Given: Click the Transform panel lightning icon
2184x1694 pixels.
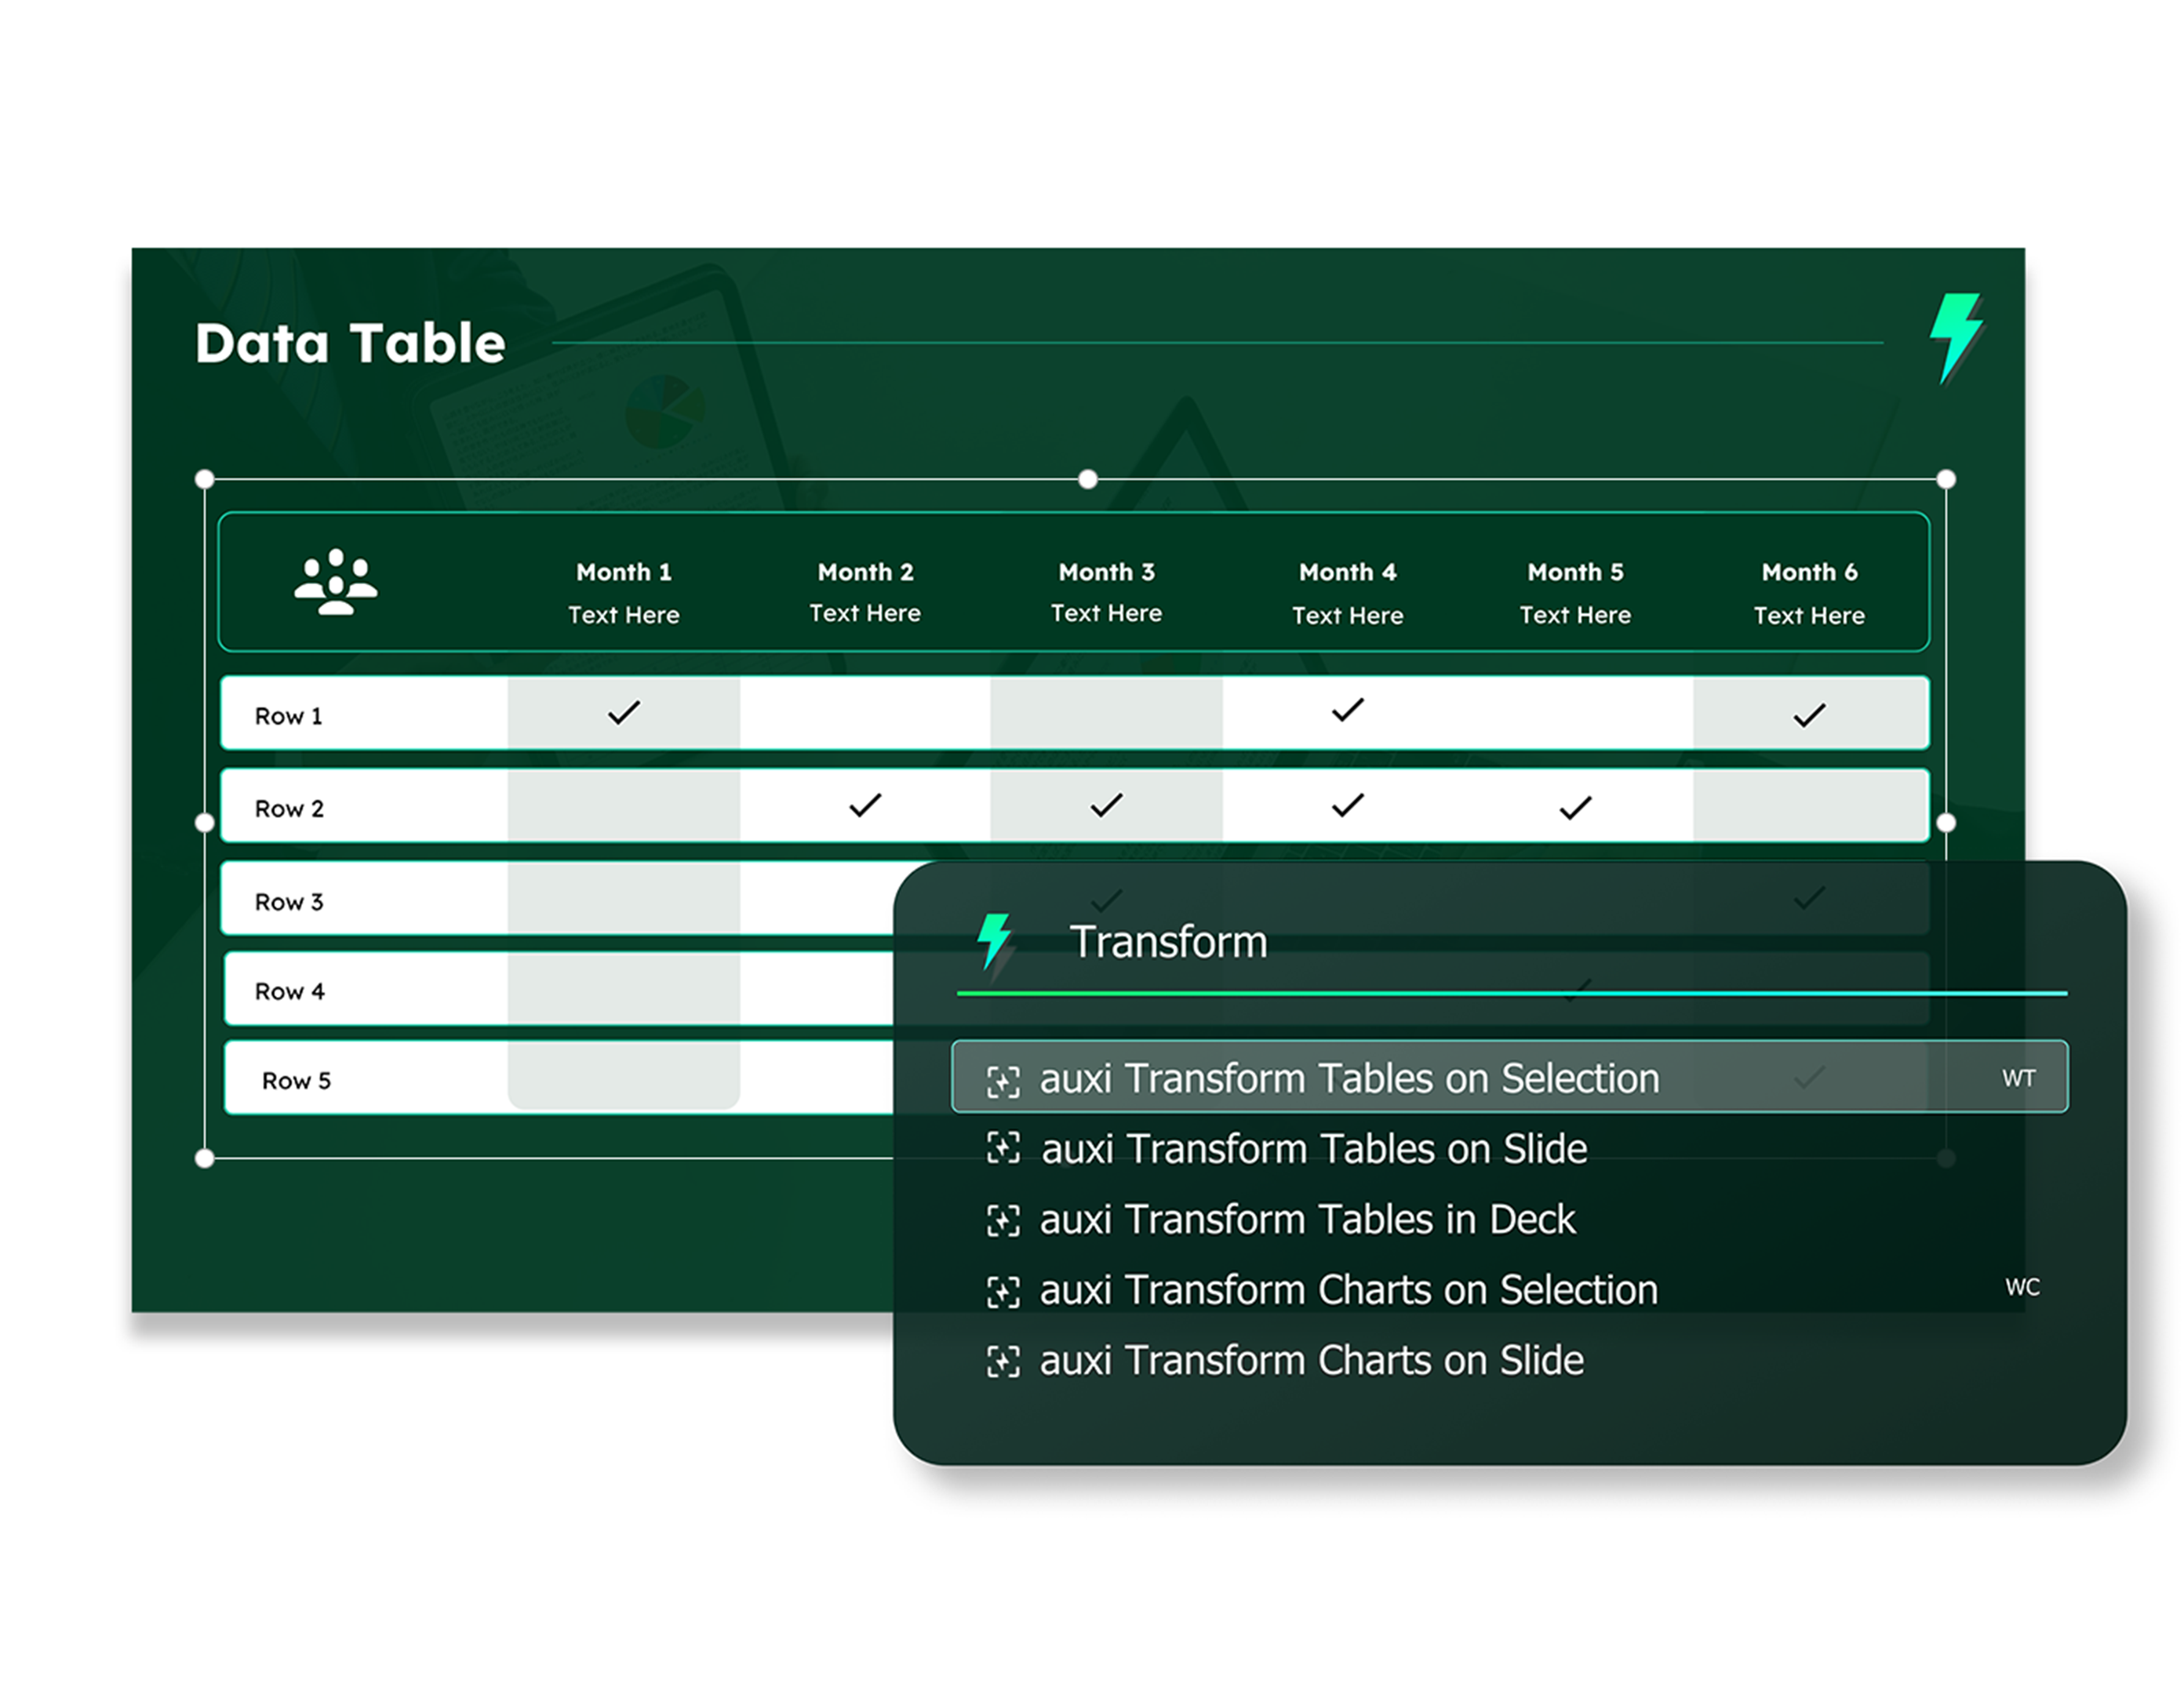Looking at the screenshot, I should click(x=994, y=940).
